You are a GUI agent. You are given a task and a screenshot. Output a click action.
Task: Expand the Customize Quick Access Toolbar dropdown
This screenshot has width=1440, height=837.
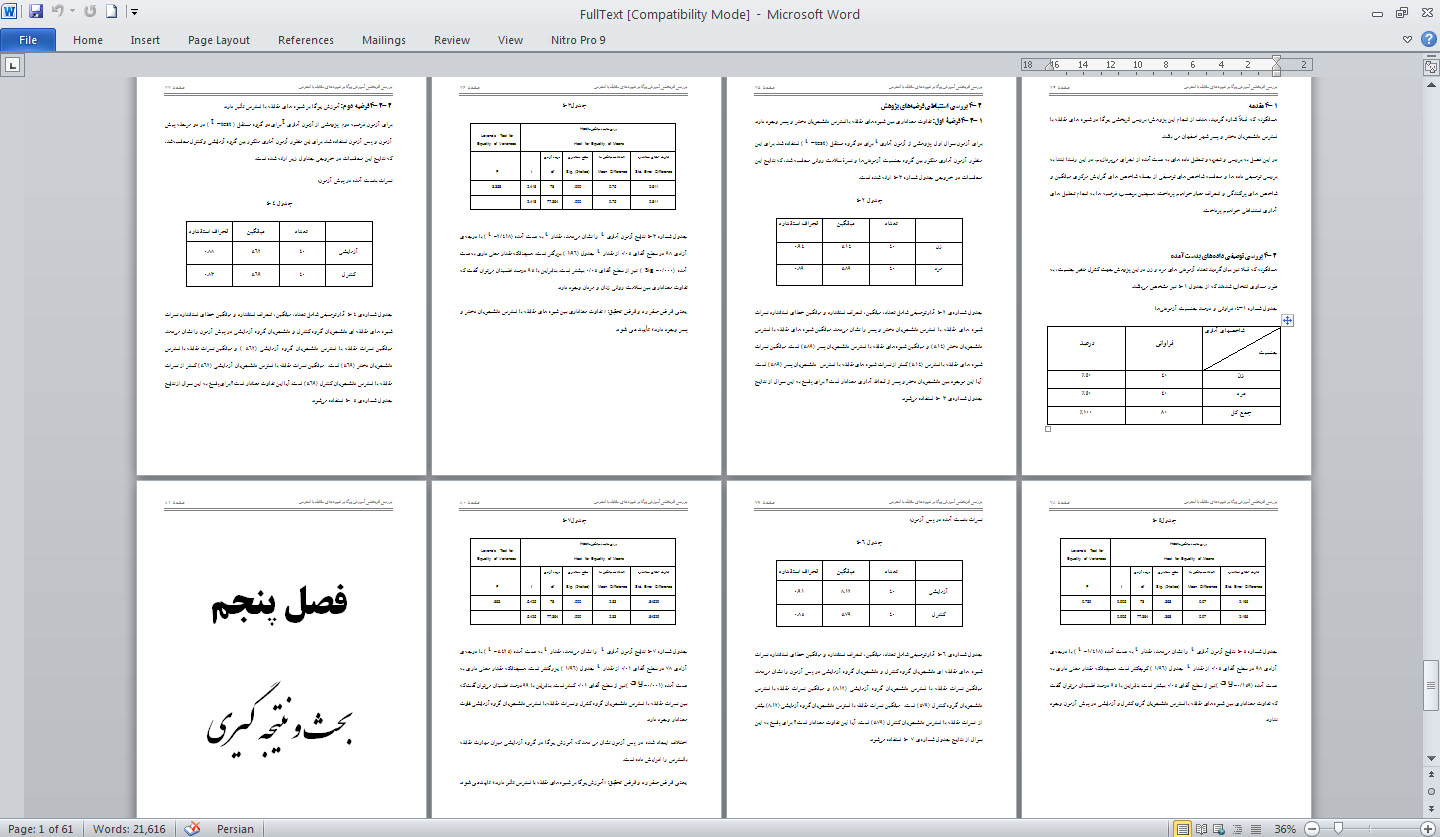point(134,12)
